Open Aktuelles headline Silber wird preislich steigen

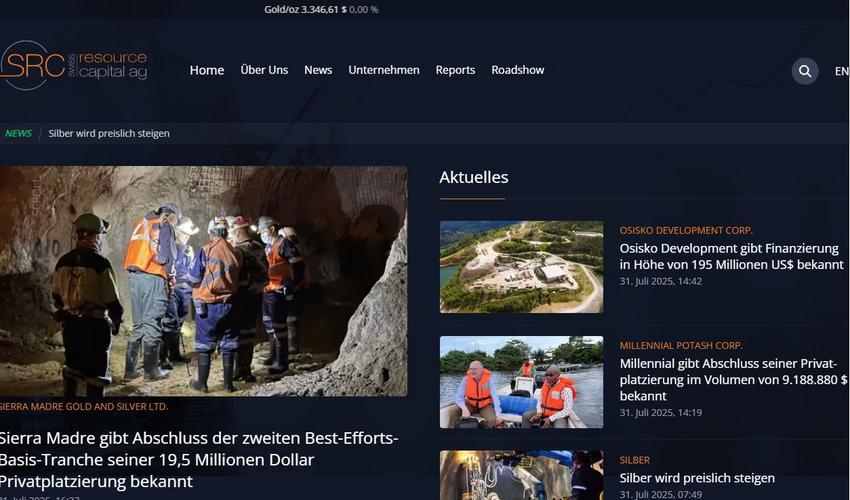(697, 478)
